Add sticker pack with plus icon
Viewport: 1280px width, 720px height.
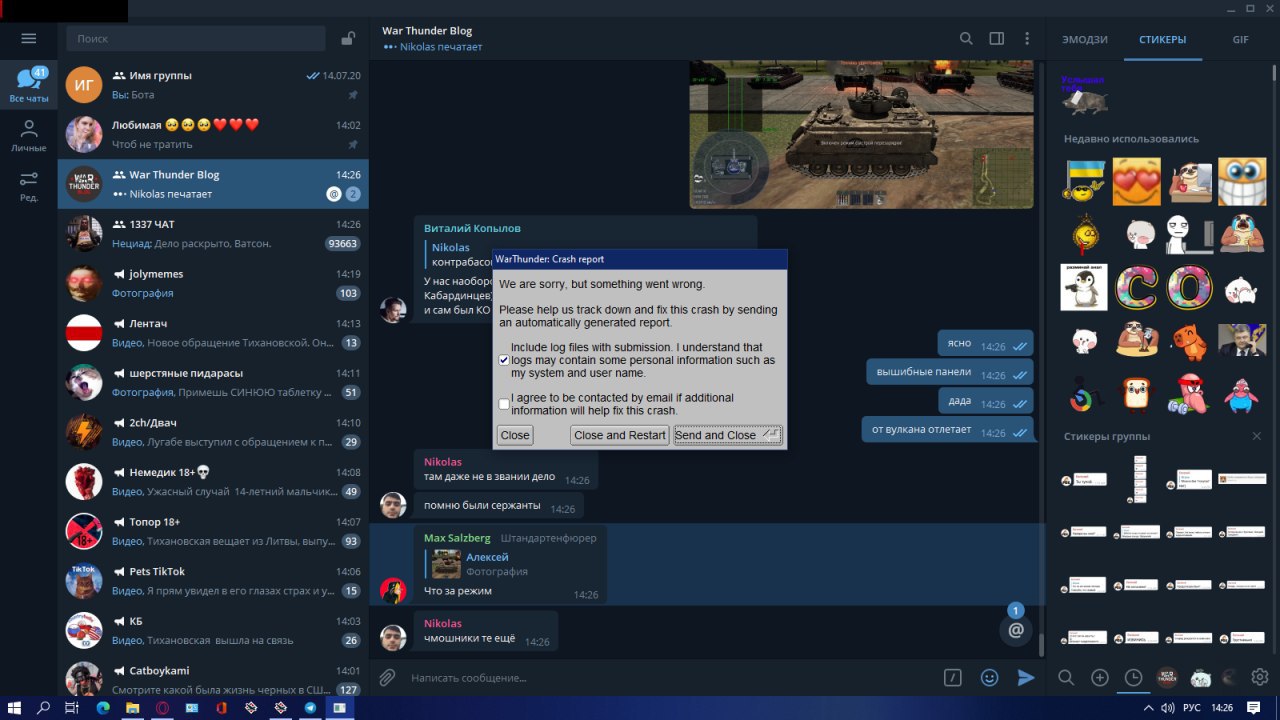click(1100, 677)
